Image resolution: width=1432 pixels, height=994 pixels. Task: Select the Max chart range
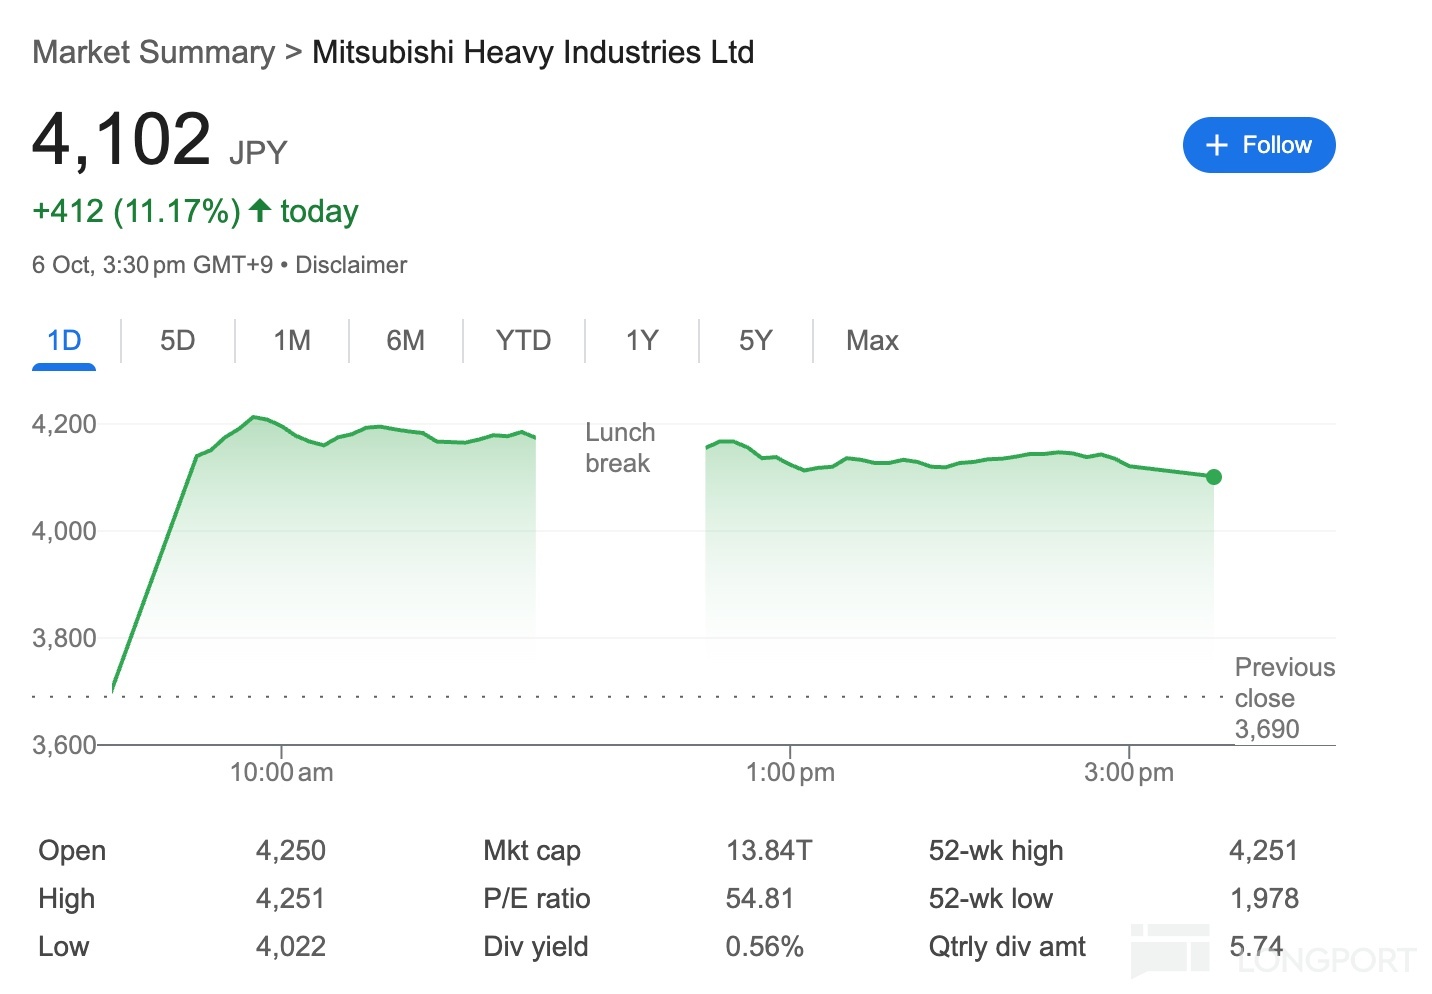(872, 341)
